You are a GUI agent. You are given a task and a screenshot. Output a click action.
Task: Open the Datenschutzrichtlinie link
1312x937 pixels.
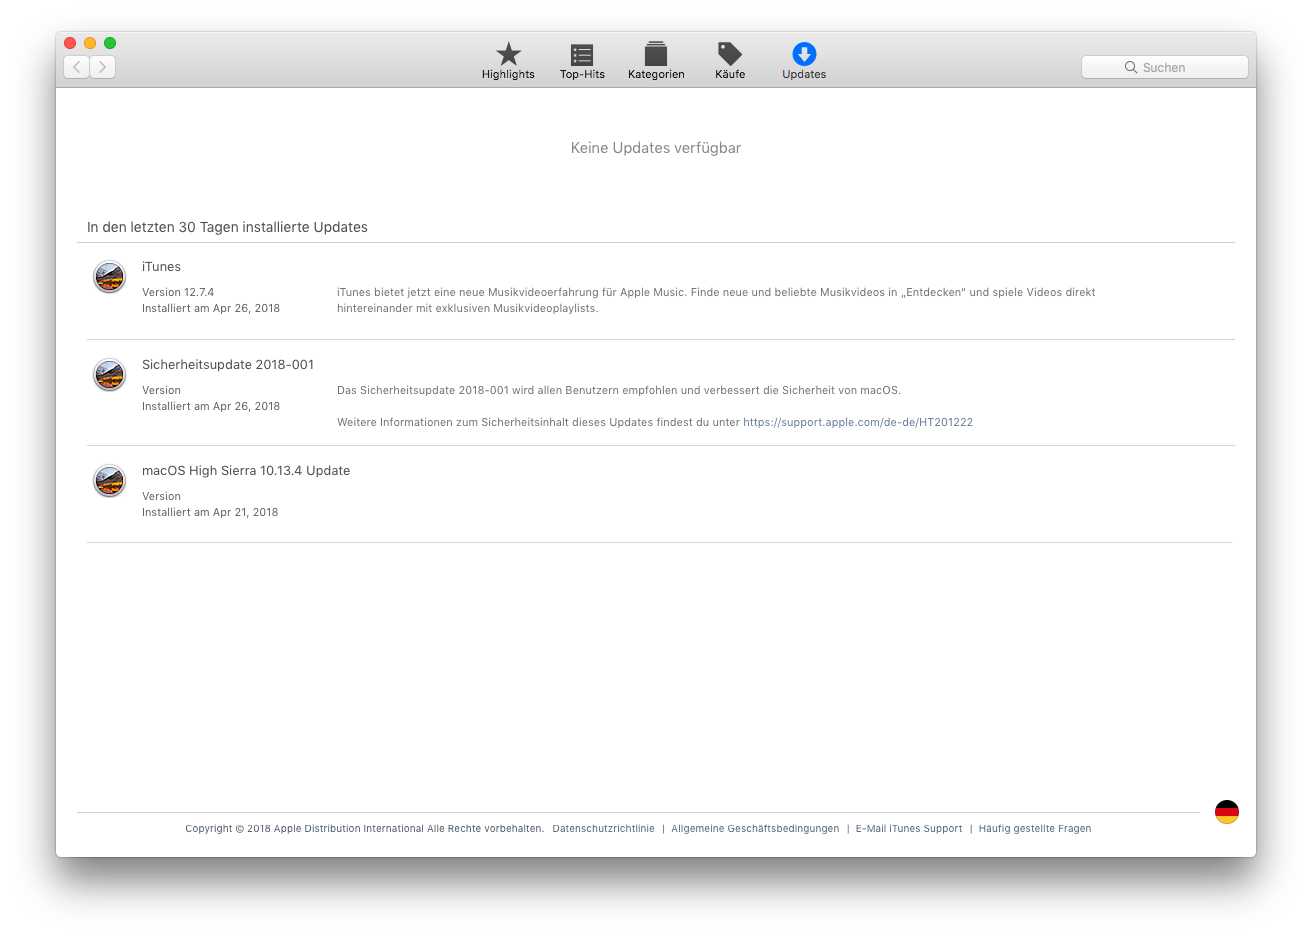coord(603,829)
